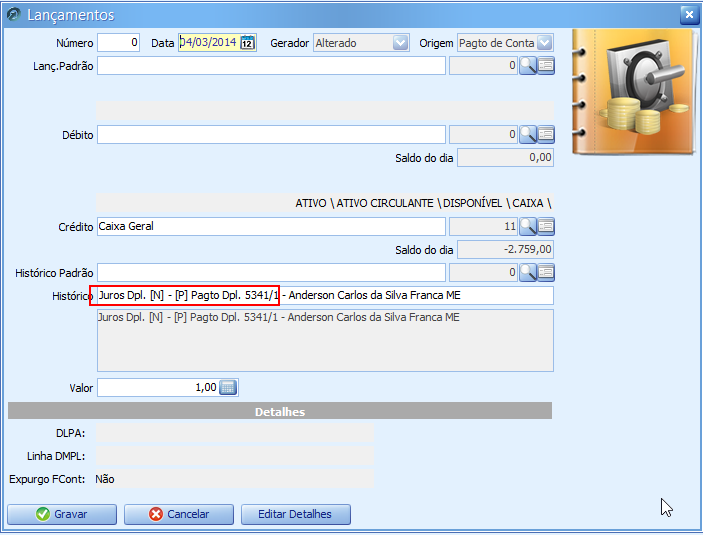This screenshot has height=535, width=703.
Task: Click the Histórico Padrão code number field
Action: [483, 272]
